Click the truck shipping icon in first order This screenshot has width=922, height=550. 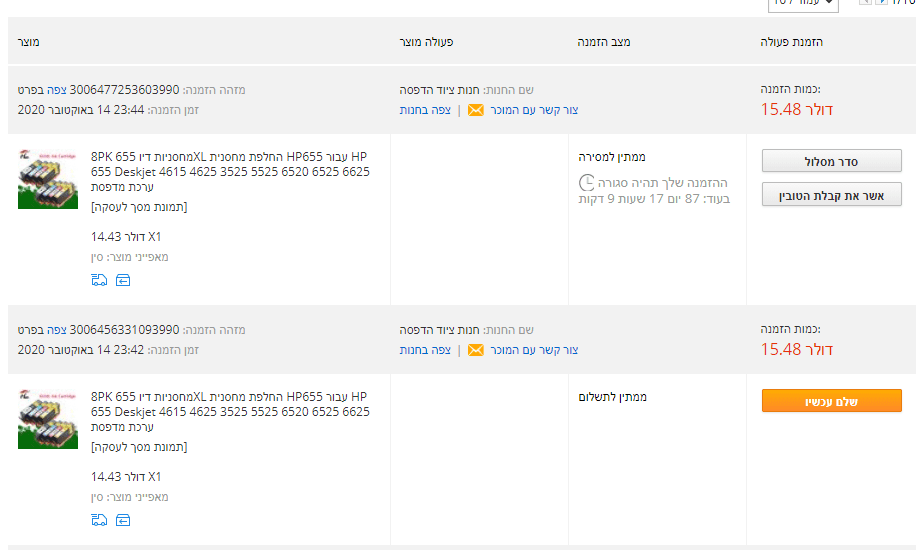[98, 280]
